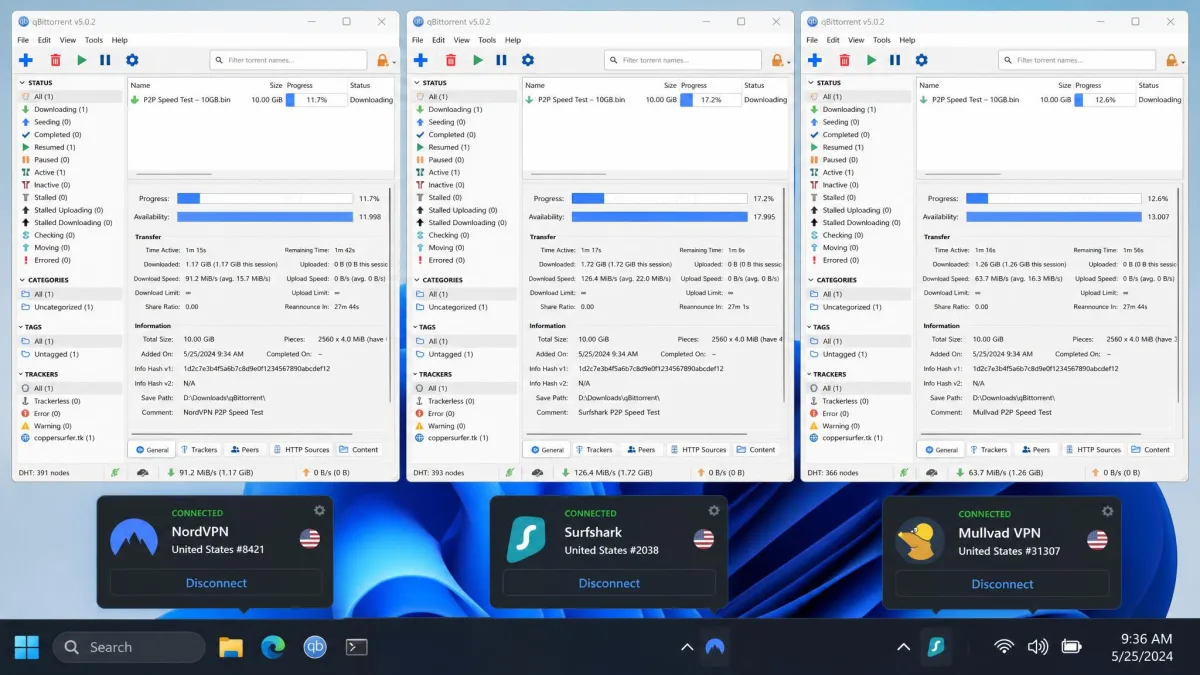The height and width of the screenshot is (675, 1200).
Task: Click blue pause icon in 17.2% window
Action: (501, 60)
